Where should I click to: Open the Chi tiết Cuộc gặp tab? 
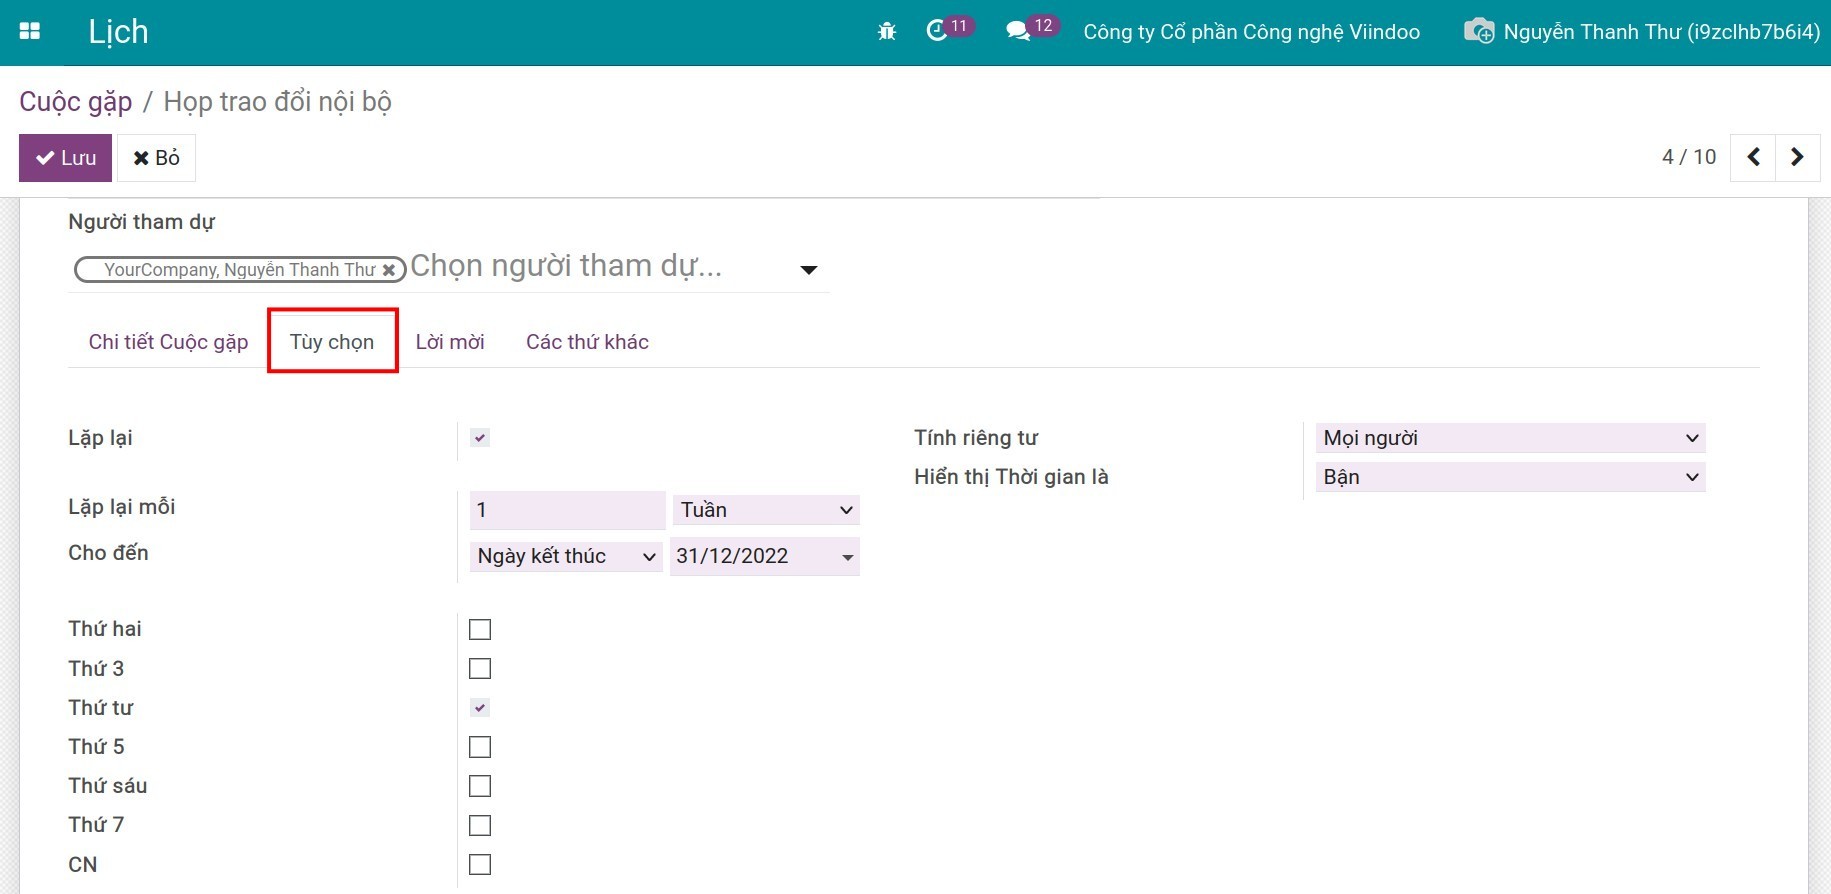pos(168,342)
